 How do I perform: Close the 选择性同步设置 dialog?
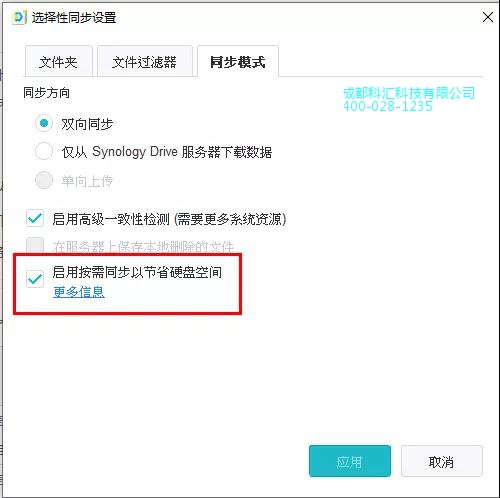pos(488,17)
